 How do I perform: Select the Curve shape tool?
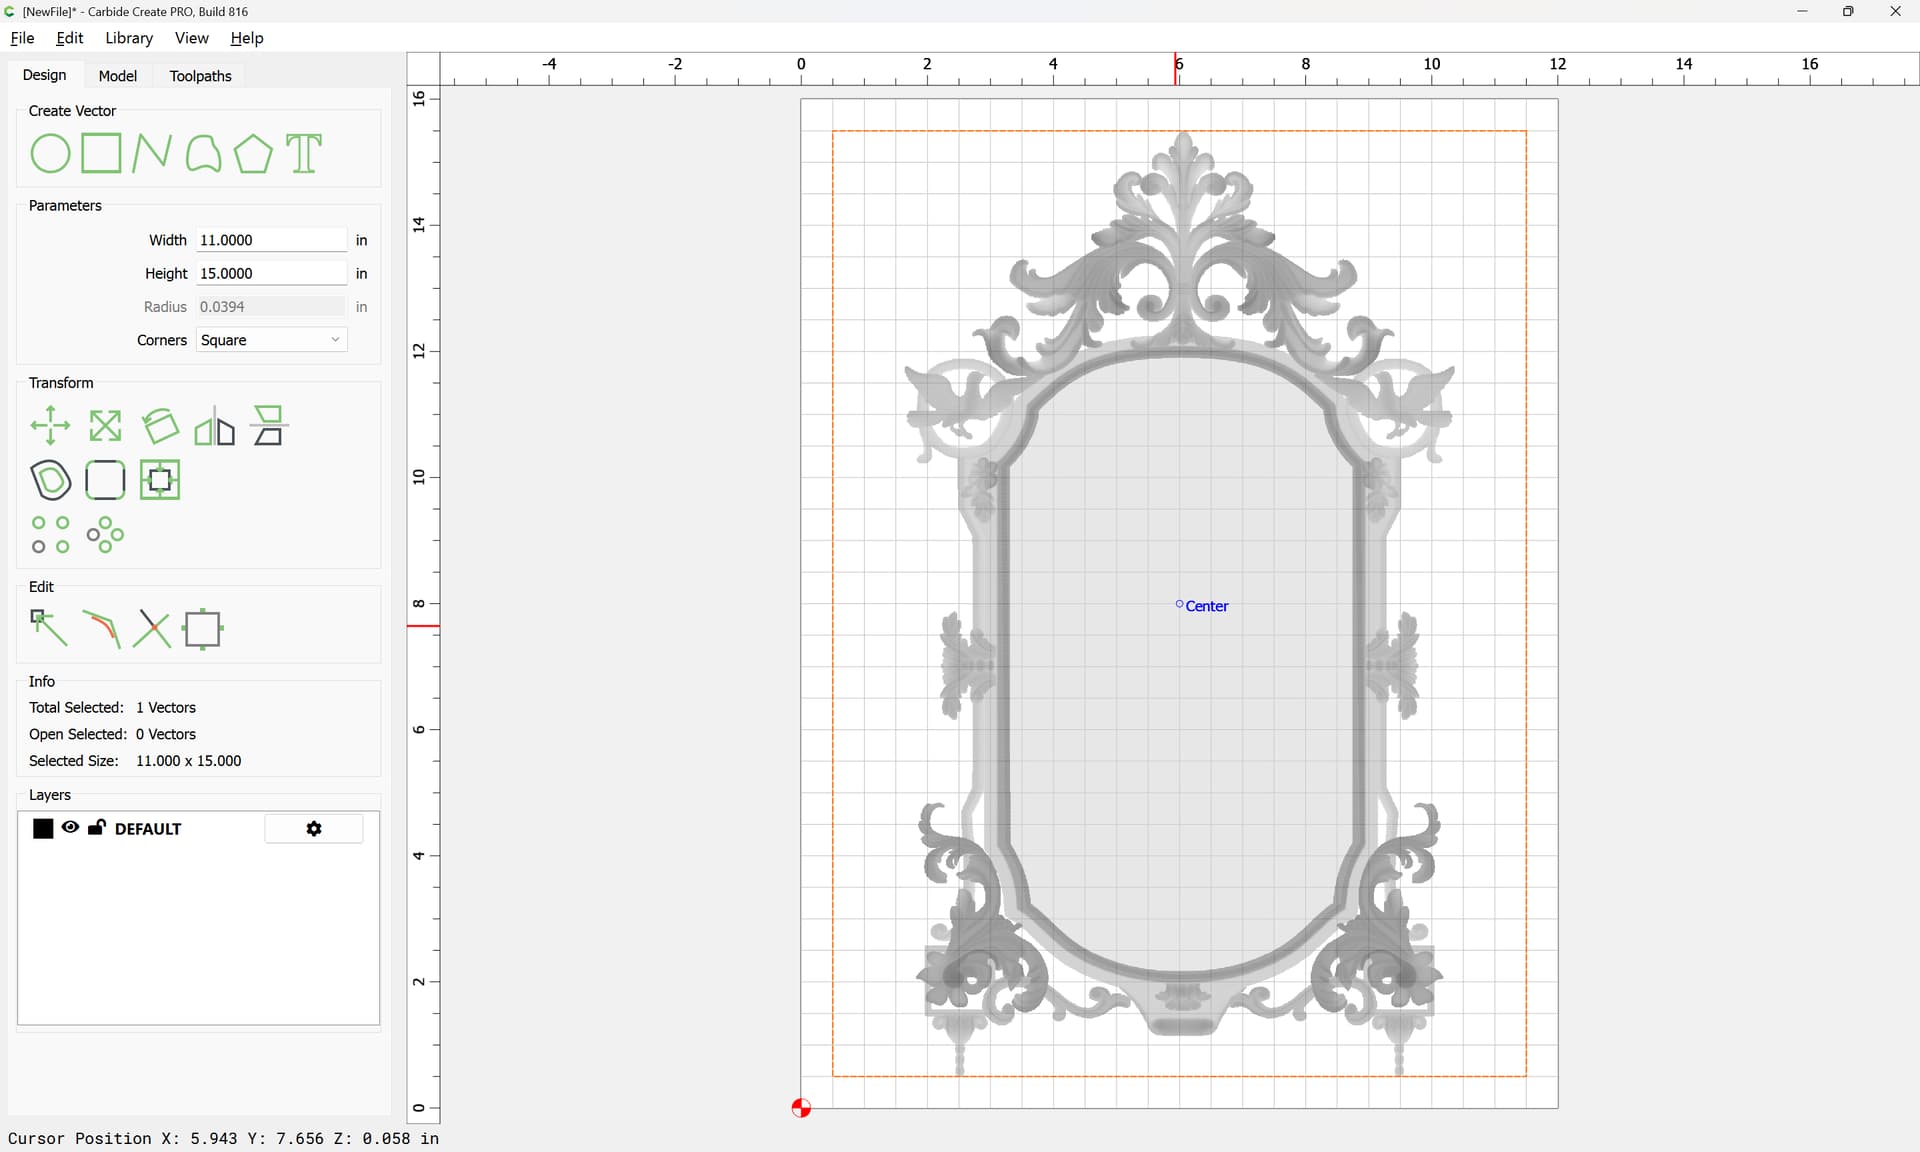203,154
